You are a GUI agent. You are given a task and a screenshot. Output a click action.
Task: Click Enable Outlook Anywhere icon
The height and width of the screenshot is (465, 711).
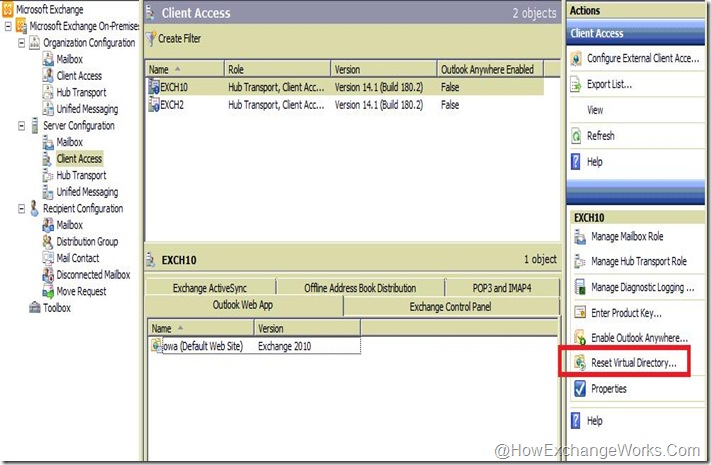tap(580, 338)
